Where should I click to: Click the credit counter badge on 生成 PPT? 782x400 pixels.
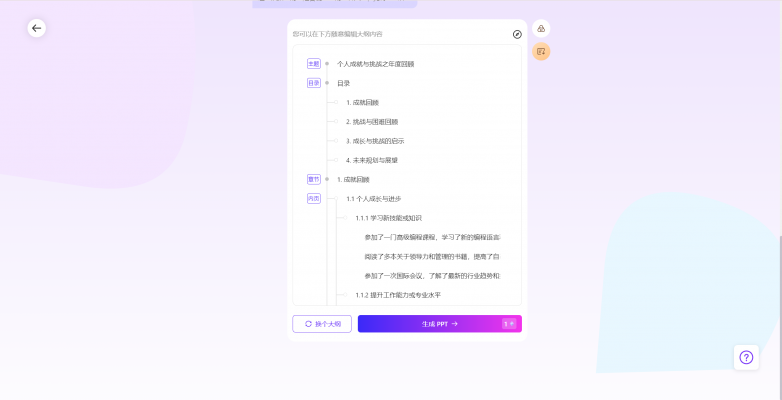[509, 324]
